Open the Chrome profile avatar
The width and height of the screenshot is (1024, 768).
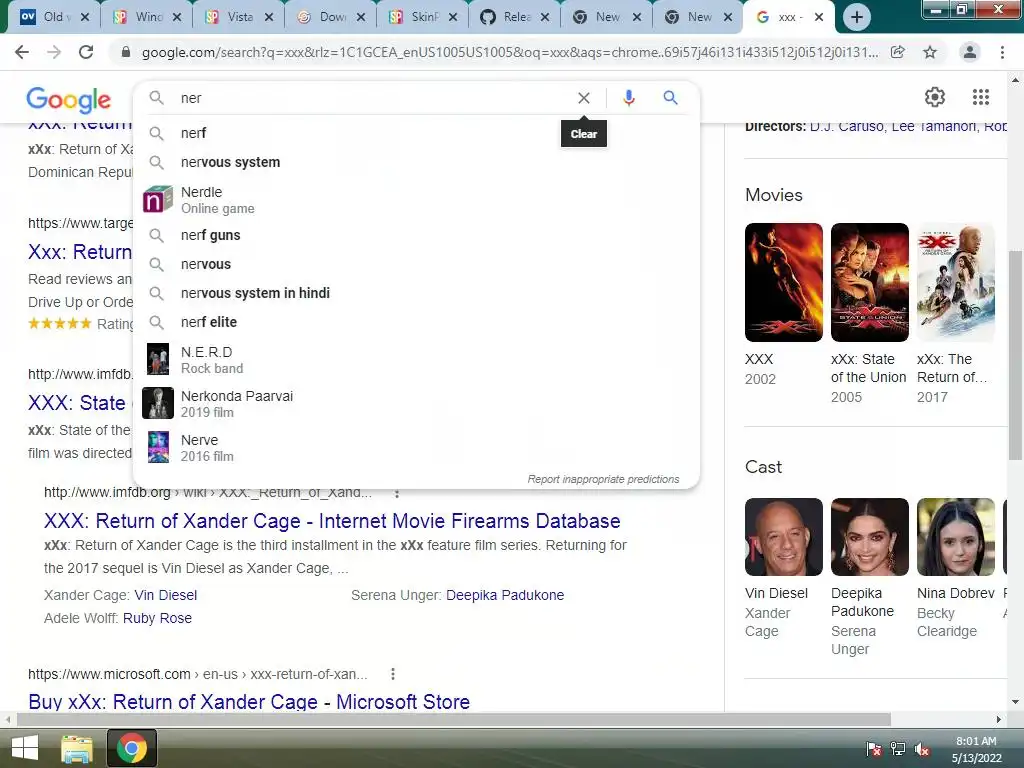970,52
